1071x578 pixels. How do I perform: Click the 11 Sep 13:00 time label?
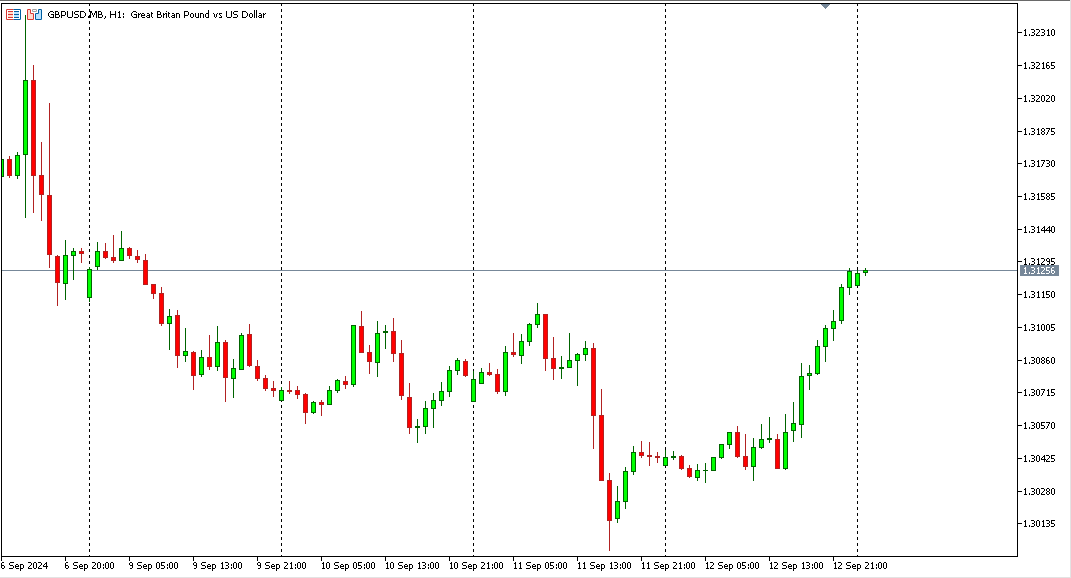click(x=604, y=566)
